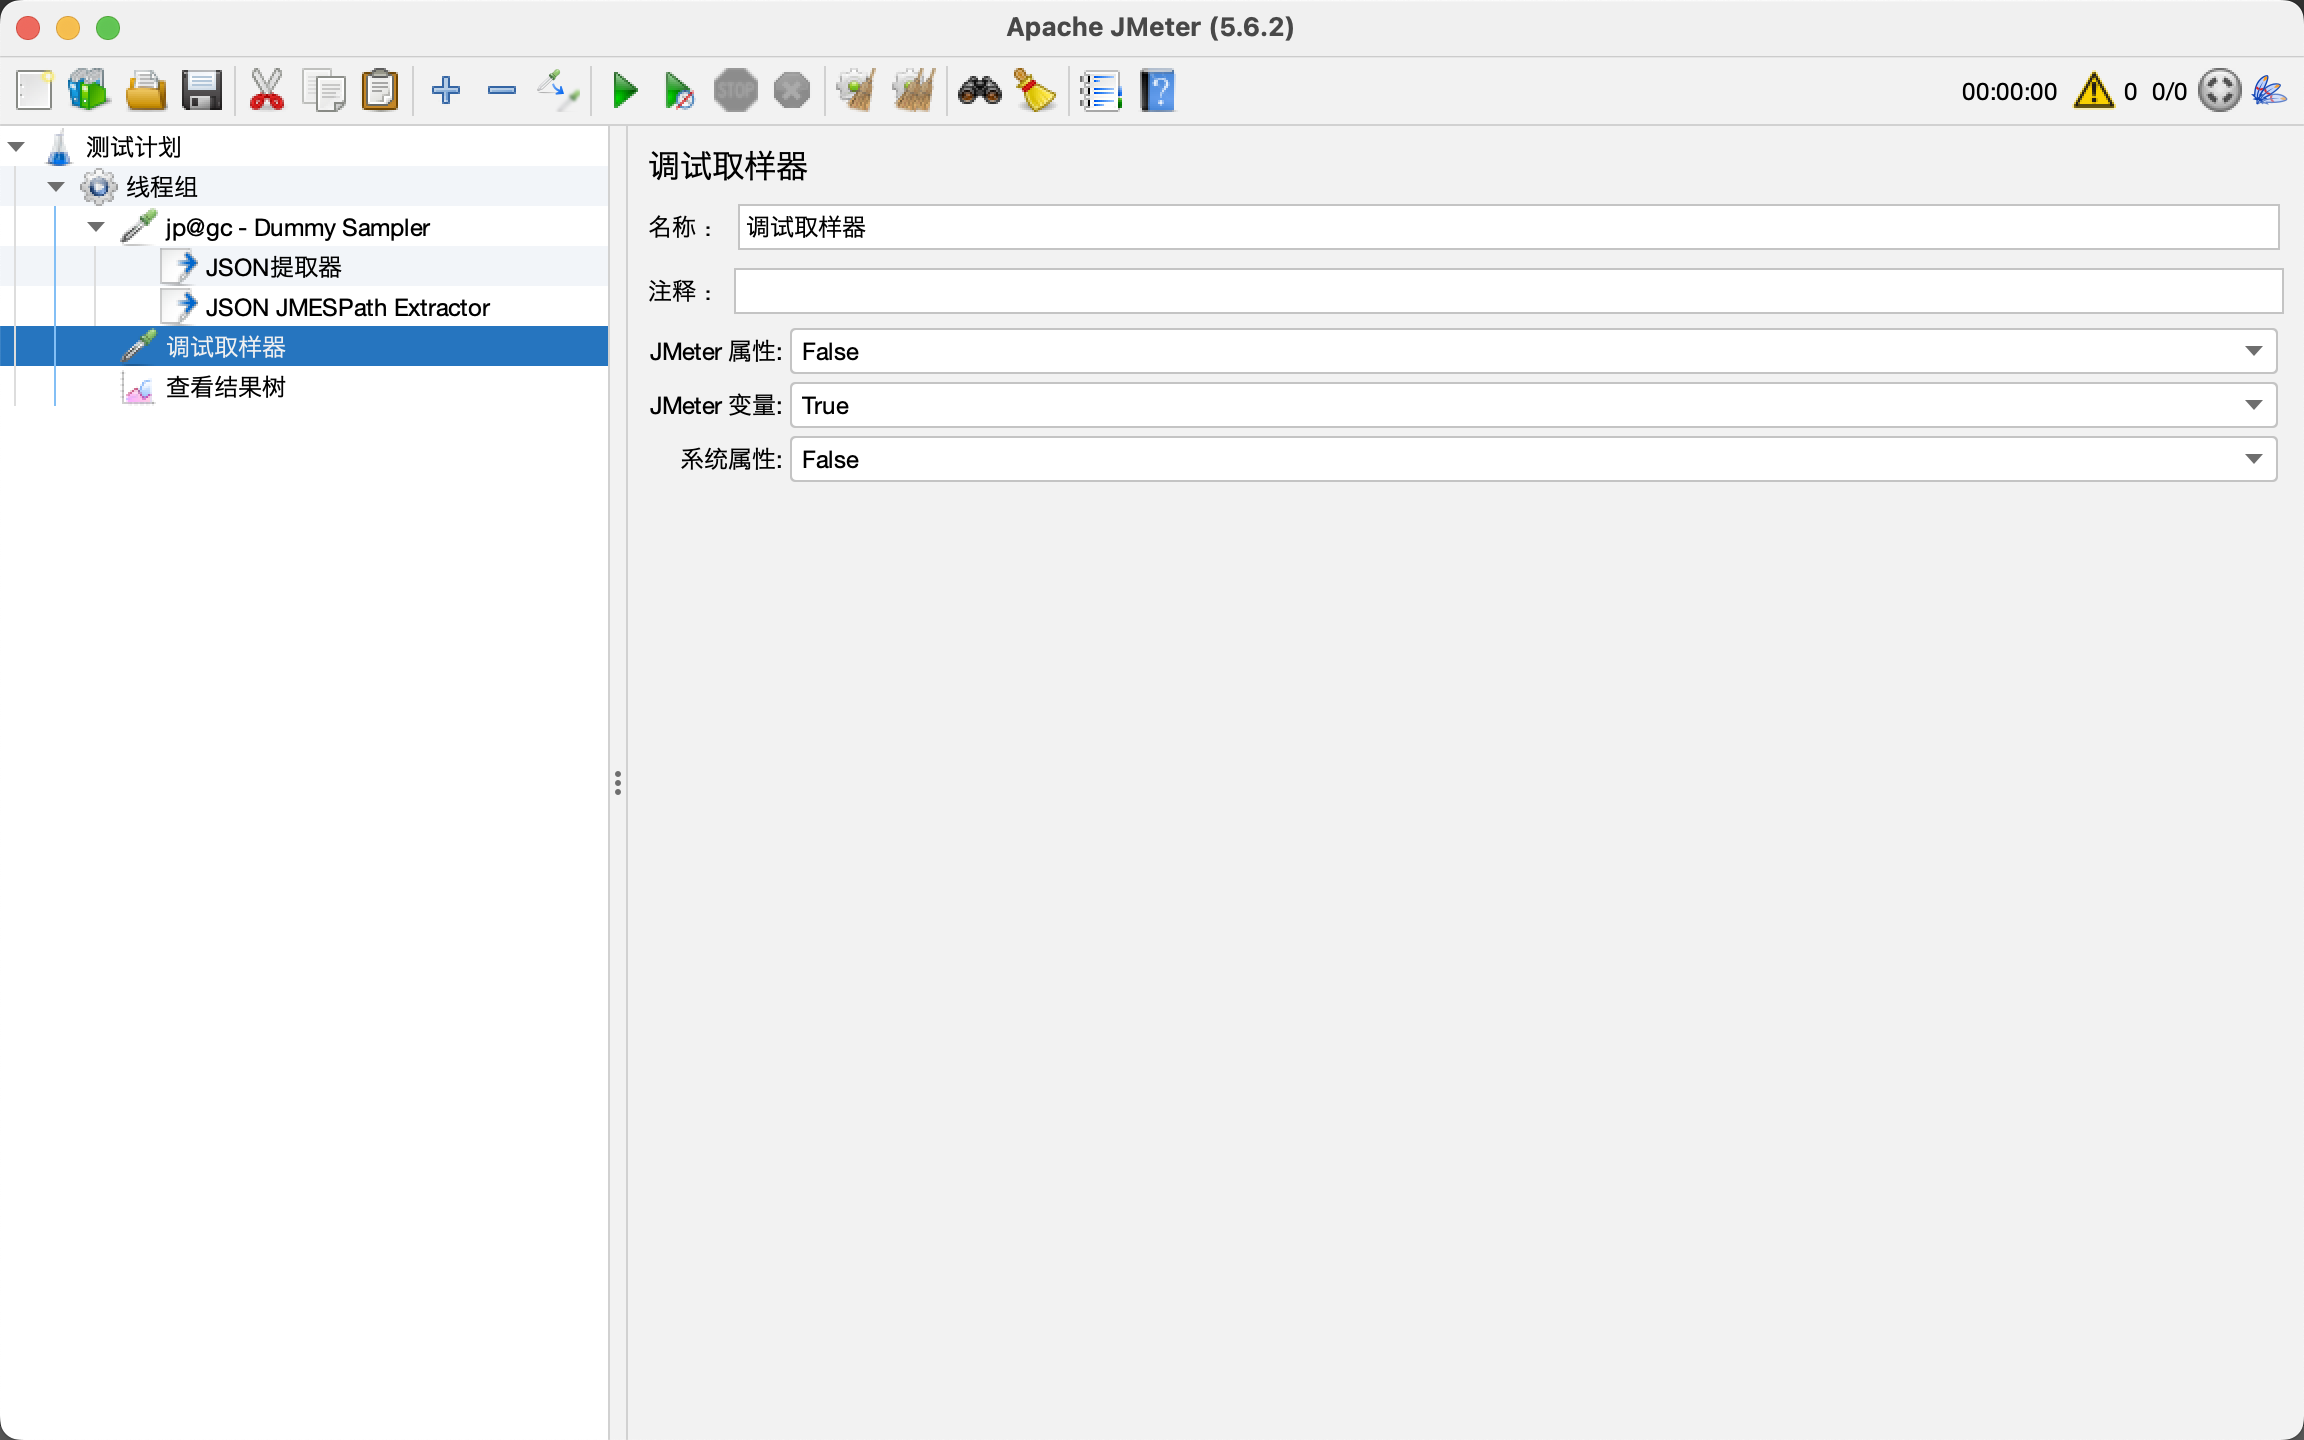The image size is (2304, 1440).
Task: Click the macOS yellow minimize button
Action: click(x=68, y=28)
